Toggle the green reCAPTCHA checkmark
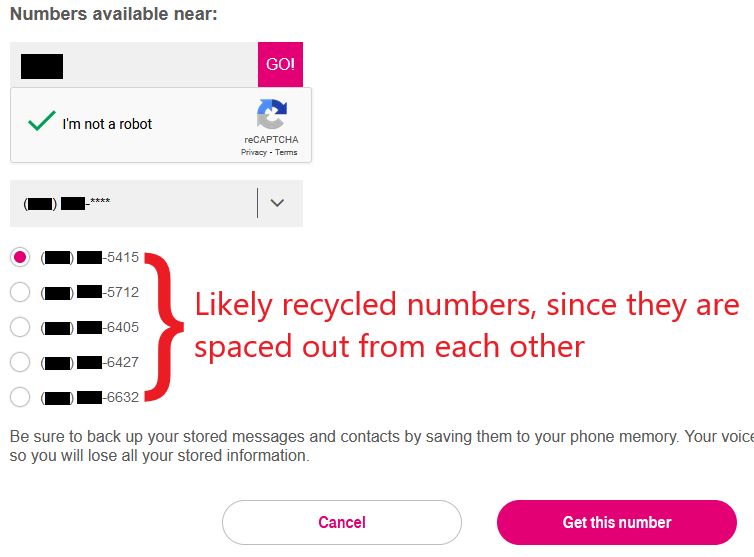The image size is (754, 557). [41, 121]
